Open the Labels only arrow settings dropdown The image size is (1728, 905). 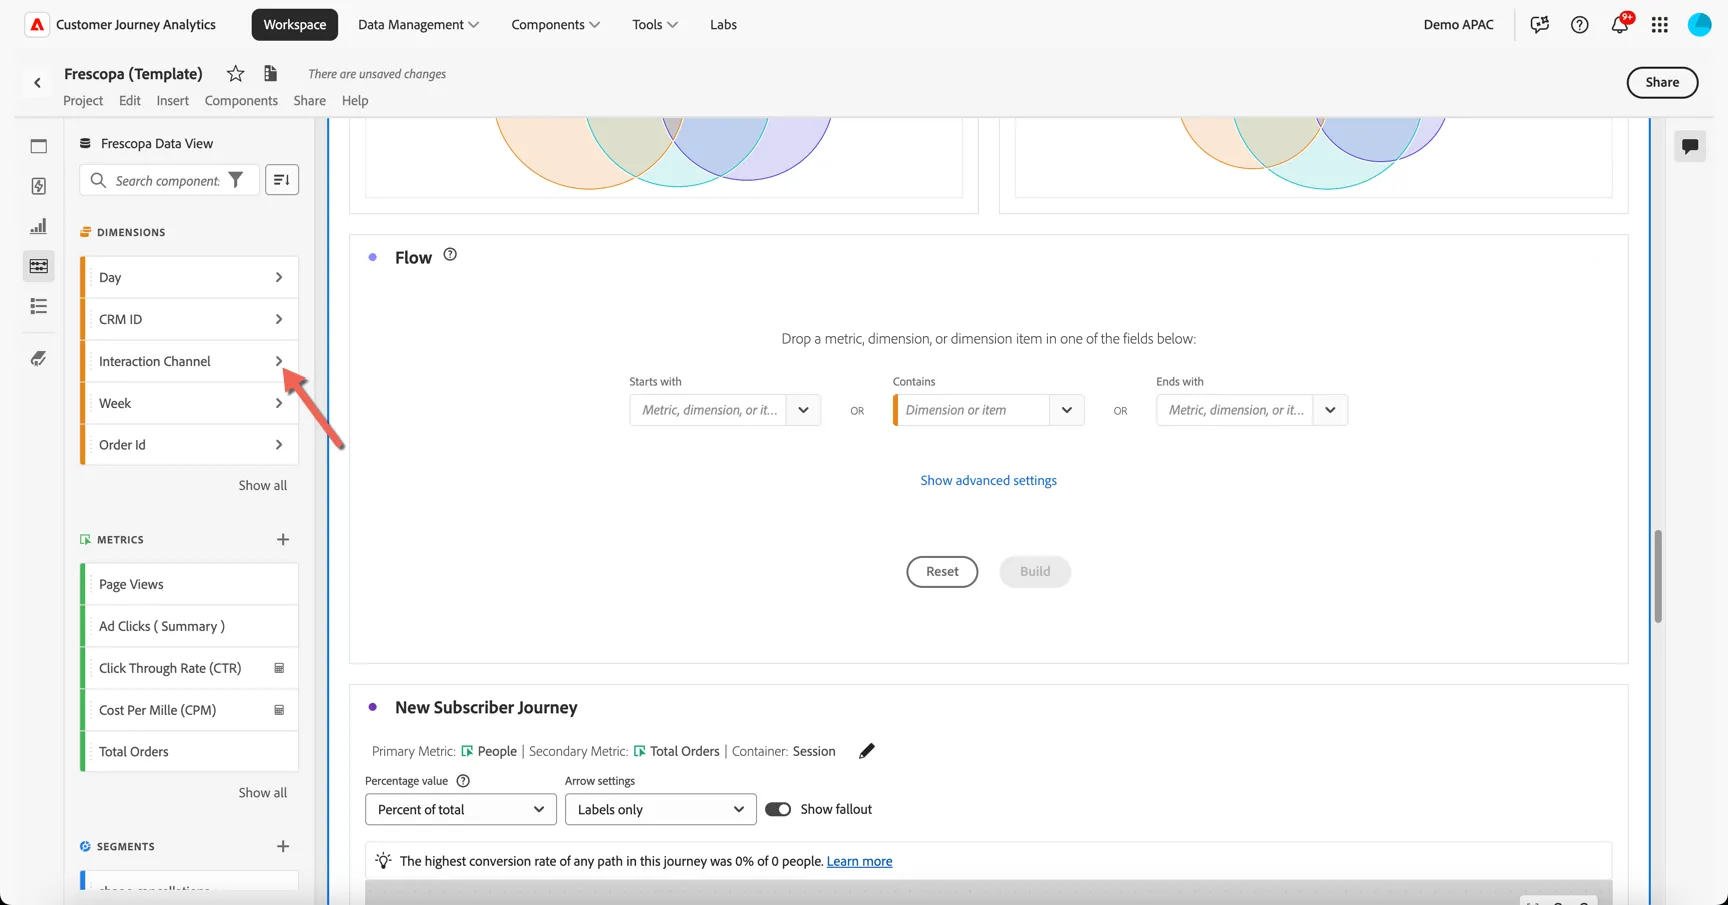660,809
